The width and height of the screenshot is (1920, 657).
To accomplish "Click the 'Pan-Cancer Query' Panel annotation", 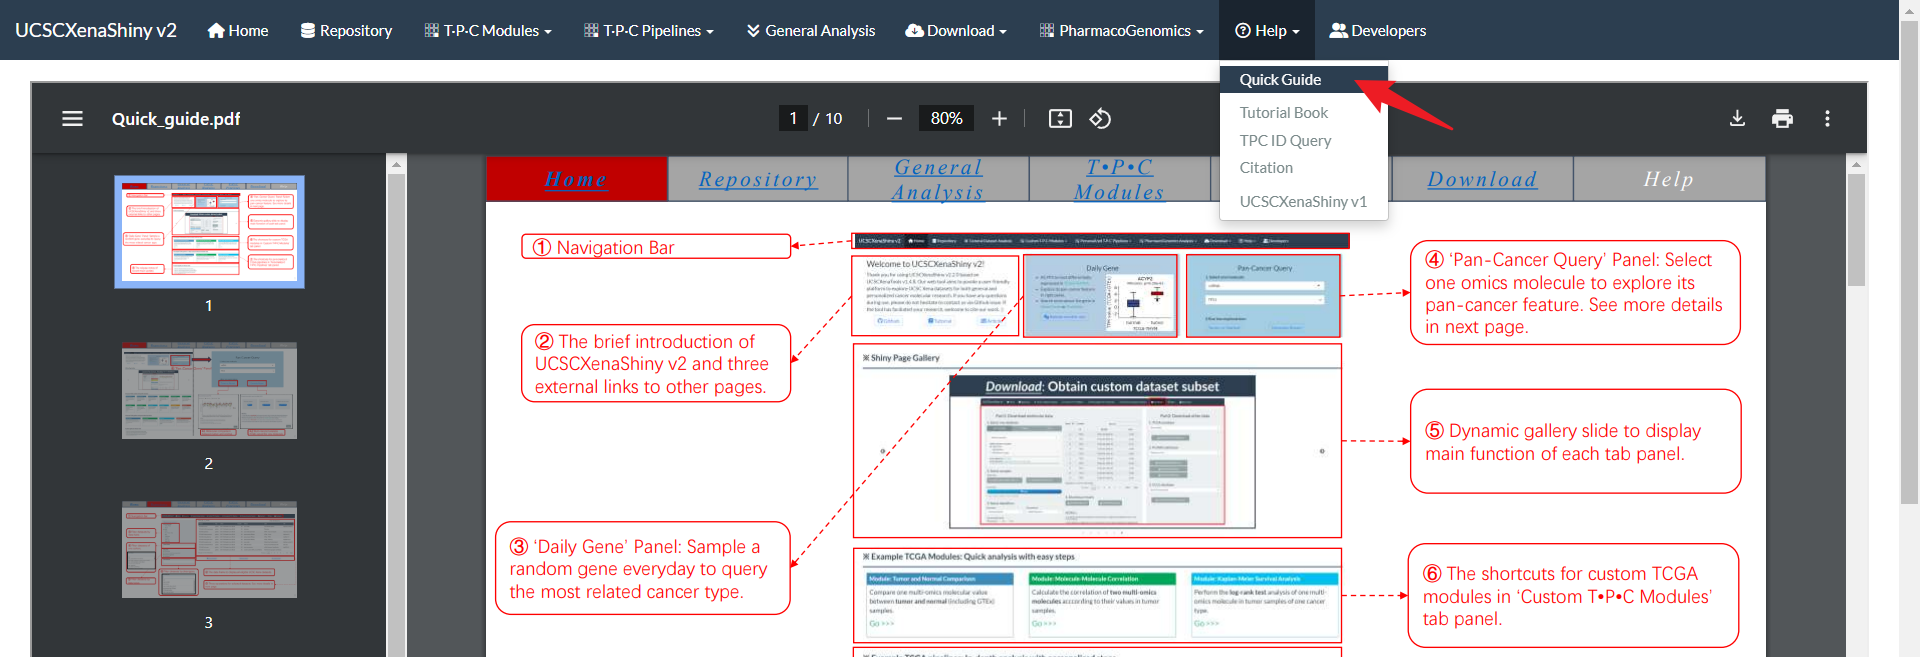I will pos(1574,293).
